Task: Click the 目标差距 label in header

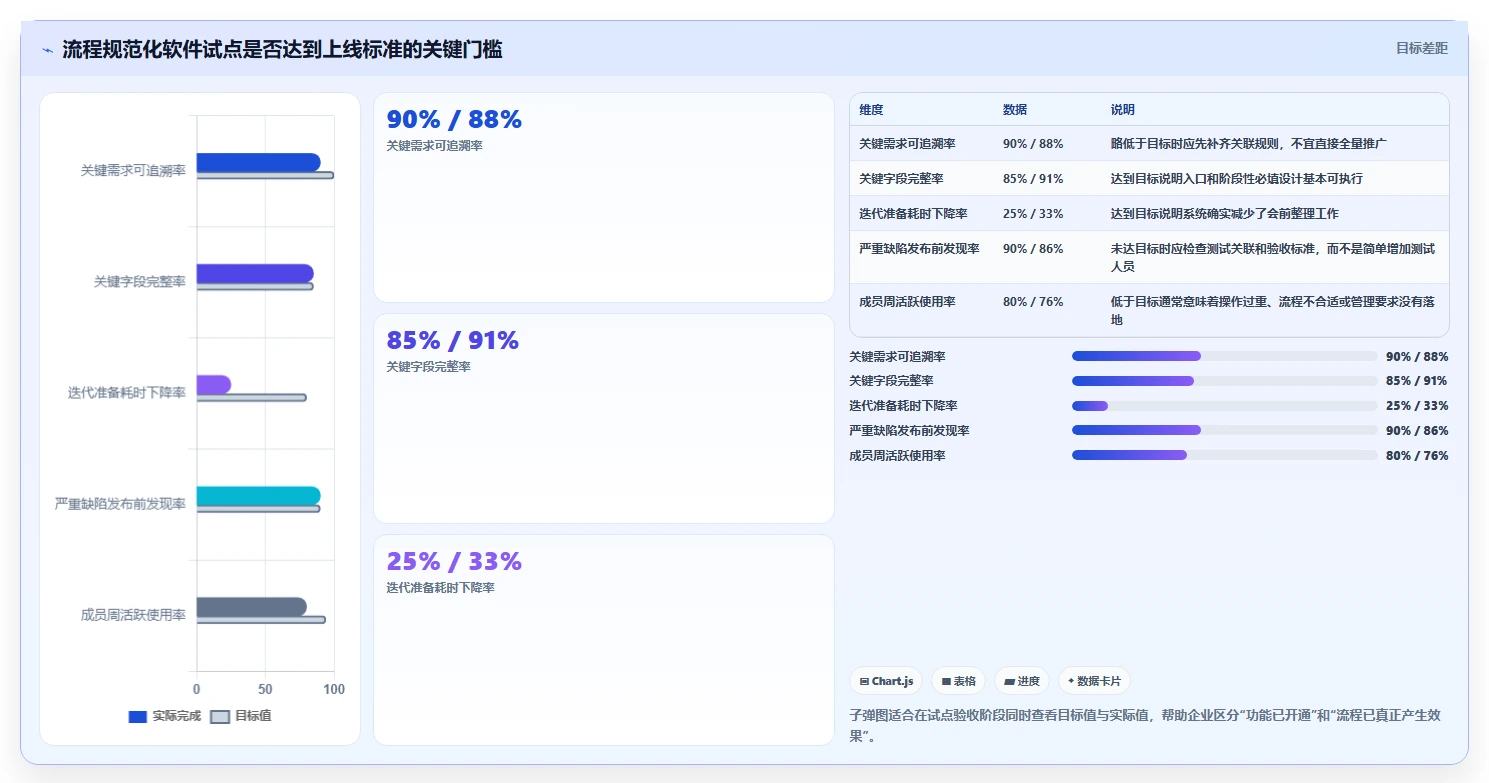Action: (1422, 48)
